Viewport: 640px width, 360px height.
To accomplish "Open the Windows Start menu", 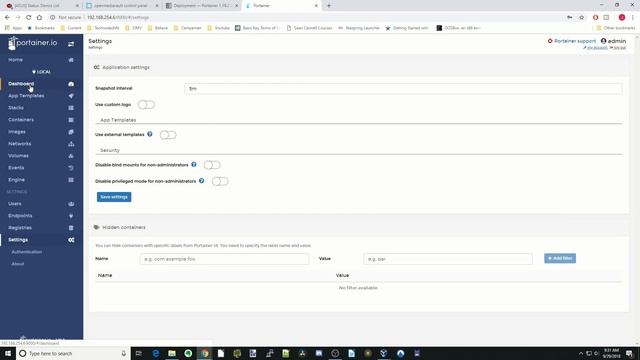I will pos(8,353).
